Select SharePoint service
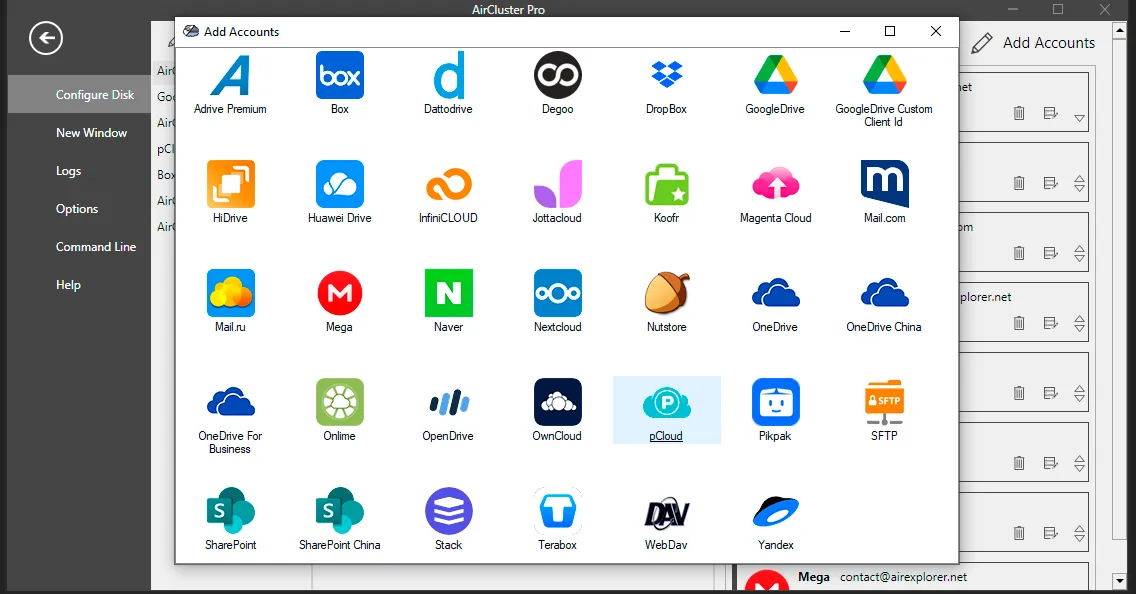This screenshot has height=594, width=1136. pos(230,519)
